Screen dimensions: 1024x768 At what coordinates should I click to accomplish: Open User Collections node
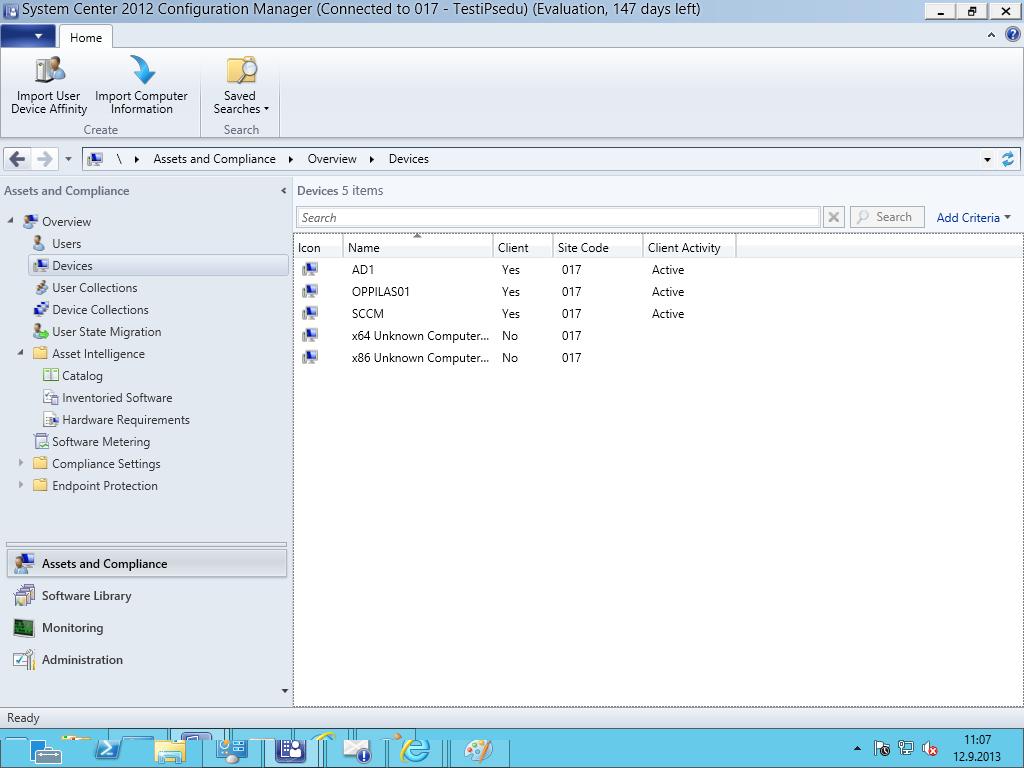pyautogui.click(x=95, y=288)
